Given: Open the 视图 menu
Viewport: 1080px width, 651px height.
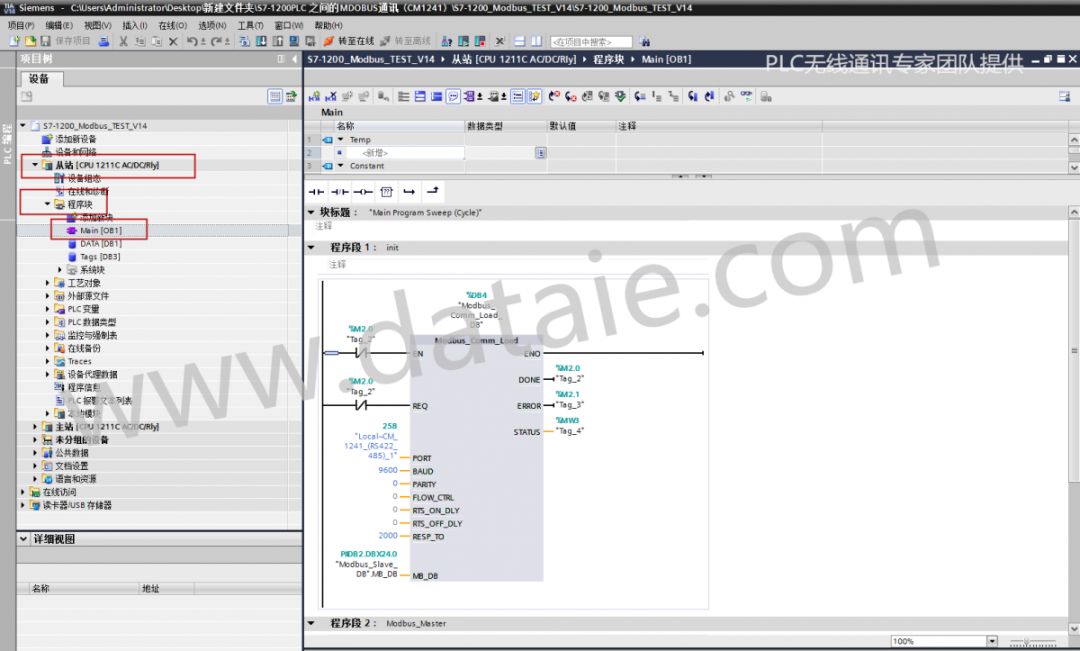Looking at the screenshot, I should click(x=97, y=25).
